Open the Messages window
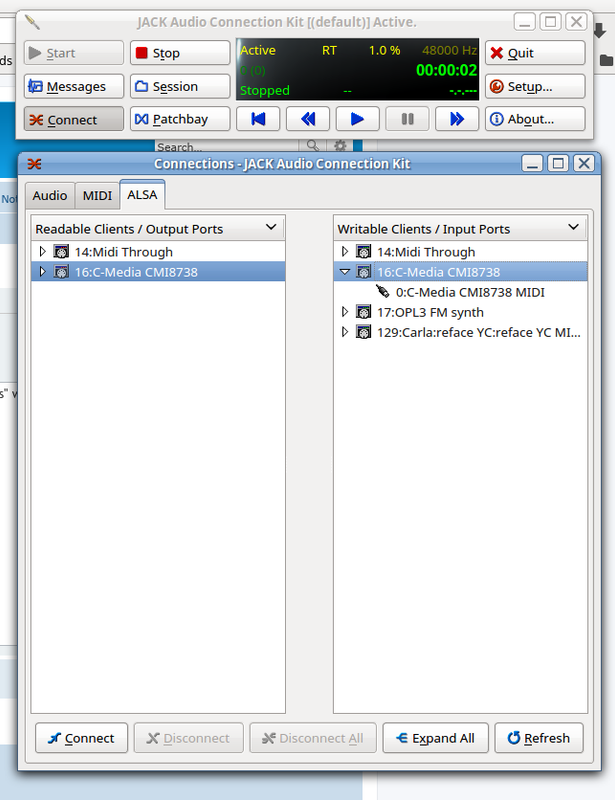This screenshot has width=615, height=800. tap(73, 86)
